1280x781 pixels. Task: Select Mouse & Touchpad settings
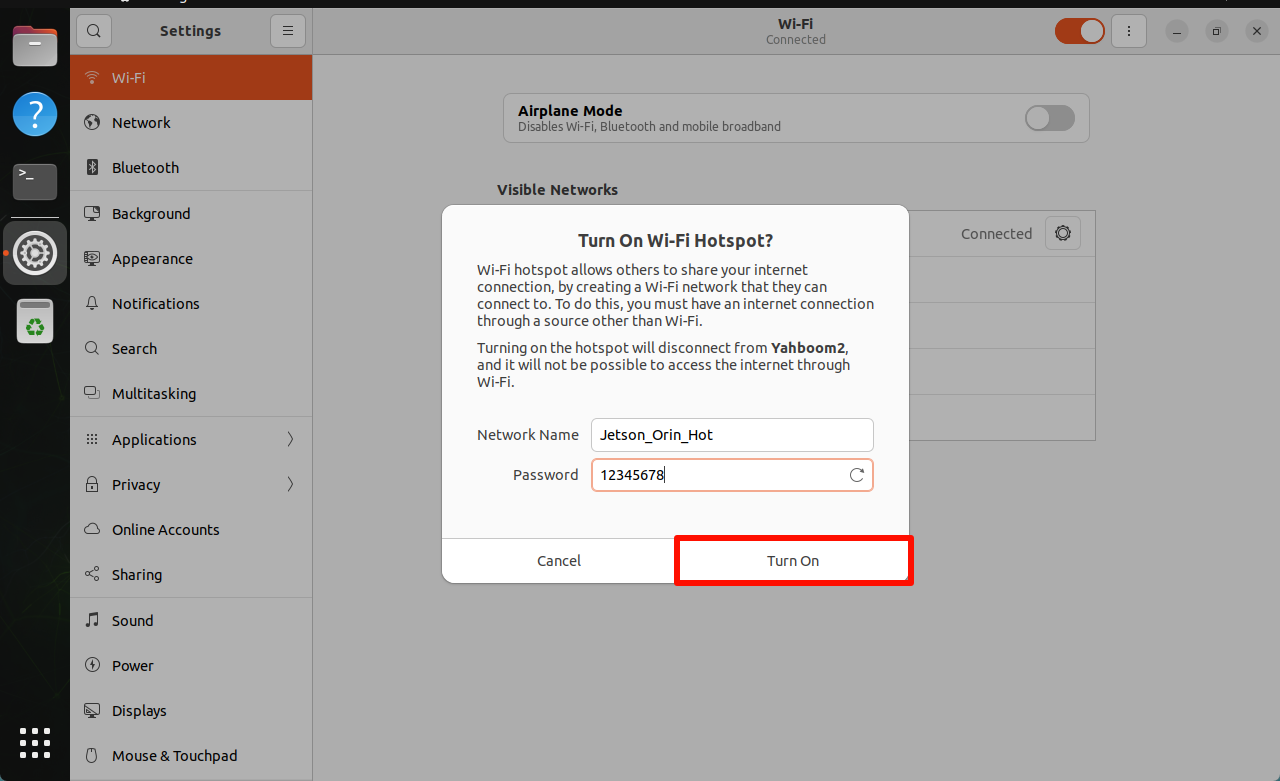pos(191,755)
